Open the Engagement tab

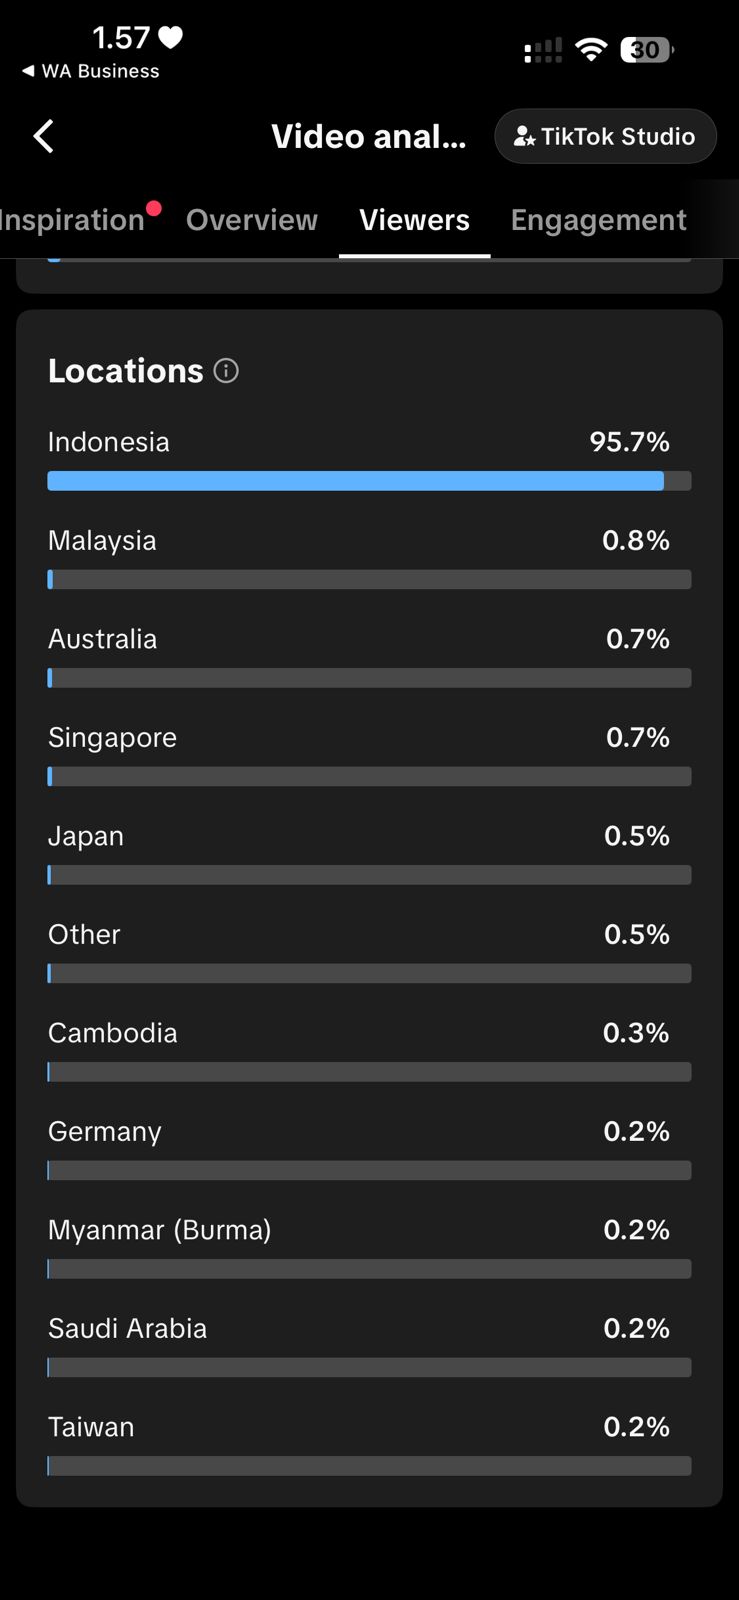pos(598,220)
